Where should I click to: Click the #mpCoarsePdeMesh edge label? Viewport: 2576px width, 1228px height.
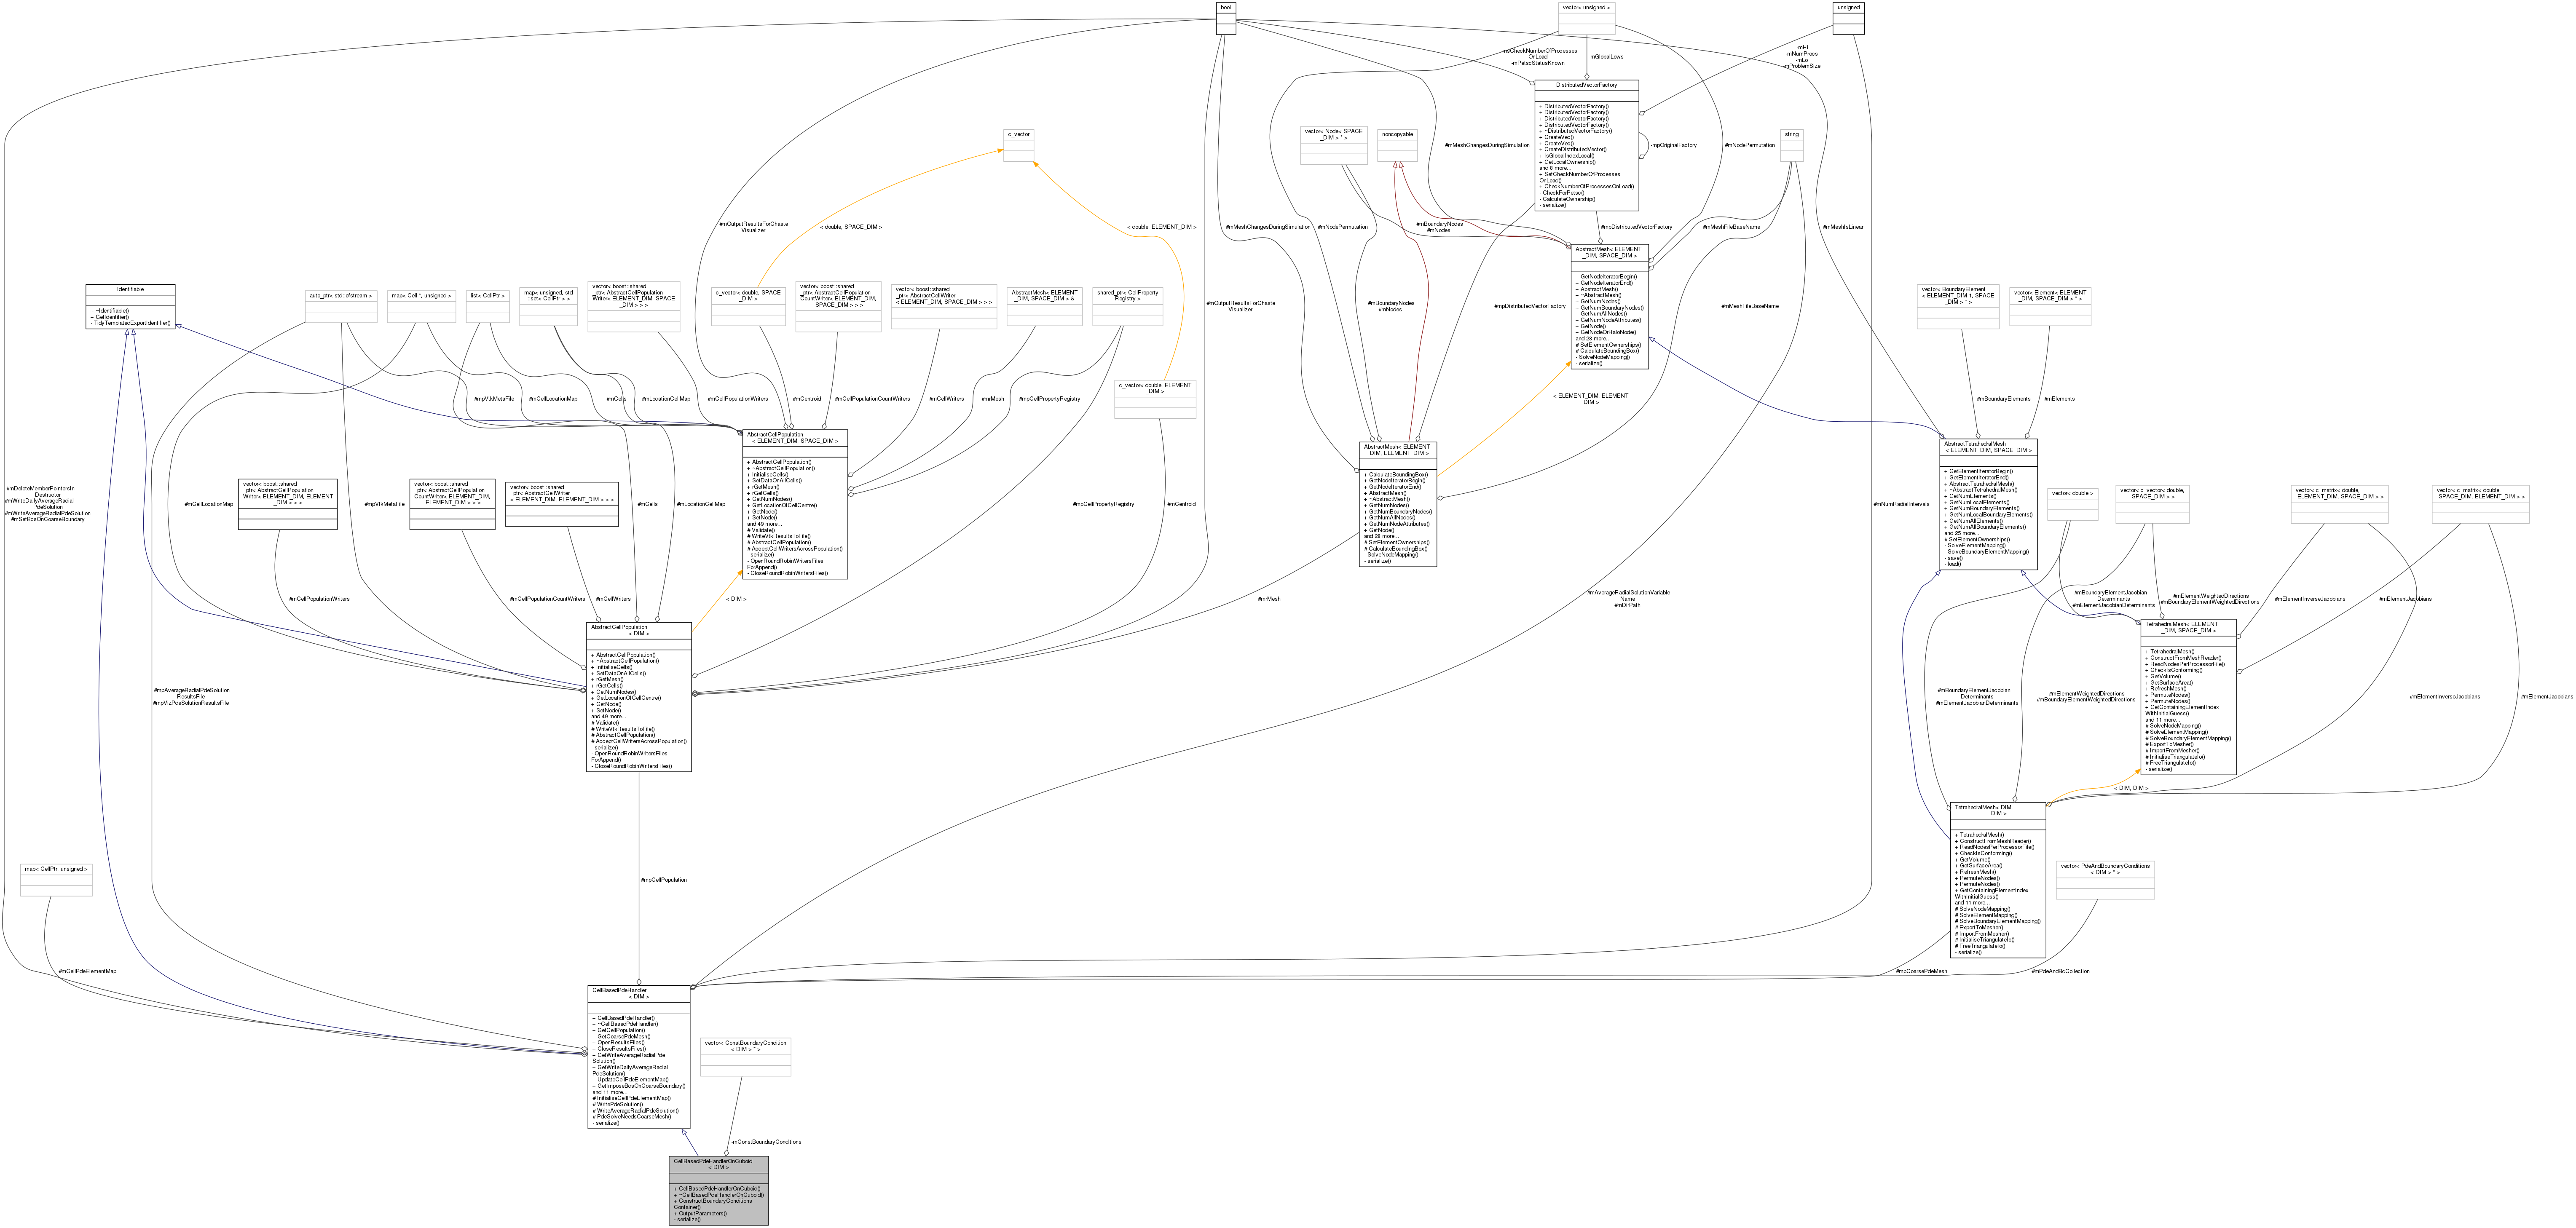click(x=1921, y=971)
